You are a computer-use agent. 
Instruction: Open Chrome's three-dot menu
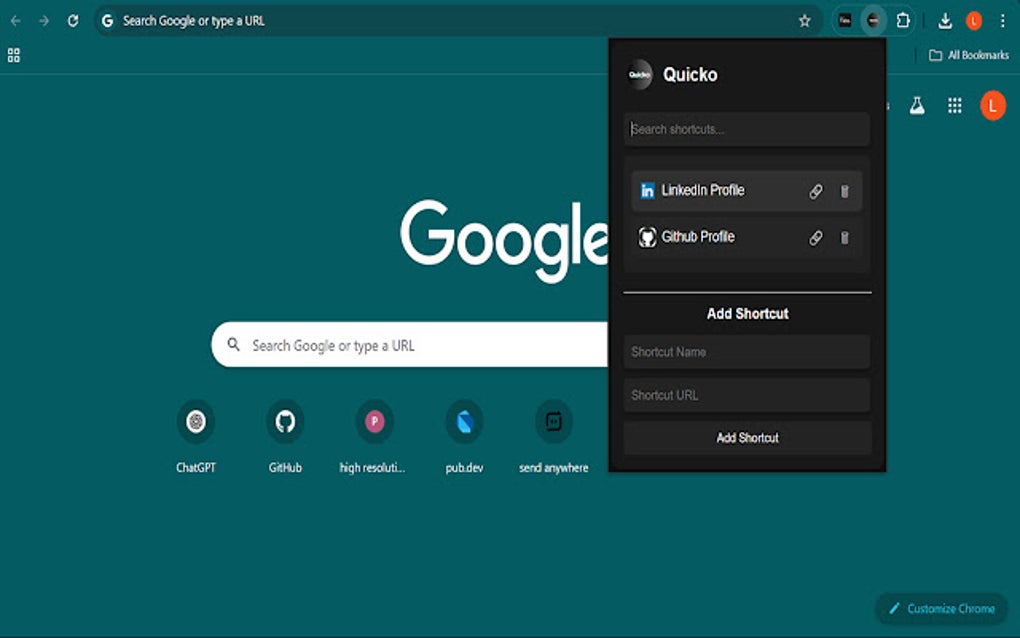click(x=1003, y=21)
